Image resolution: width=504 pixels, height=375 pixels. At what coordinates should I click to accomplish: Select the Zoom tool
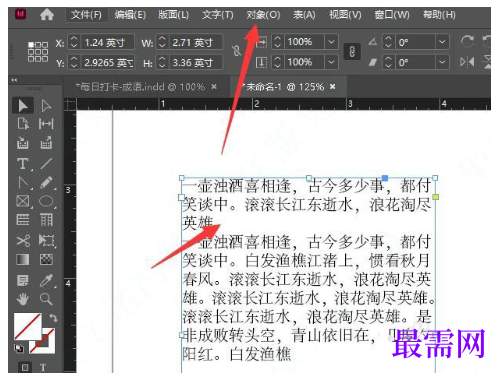(x=46, y=299)
